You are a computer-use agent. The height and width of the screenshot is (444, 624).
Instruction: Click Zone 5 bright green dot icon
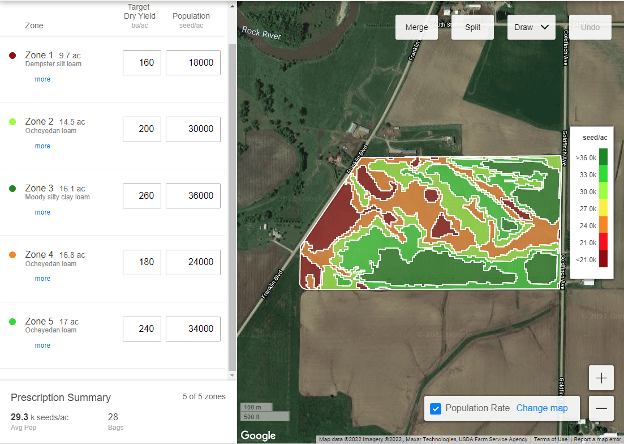coord(12,321)
